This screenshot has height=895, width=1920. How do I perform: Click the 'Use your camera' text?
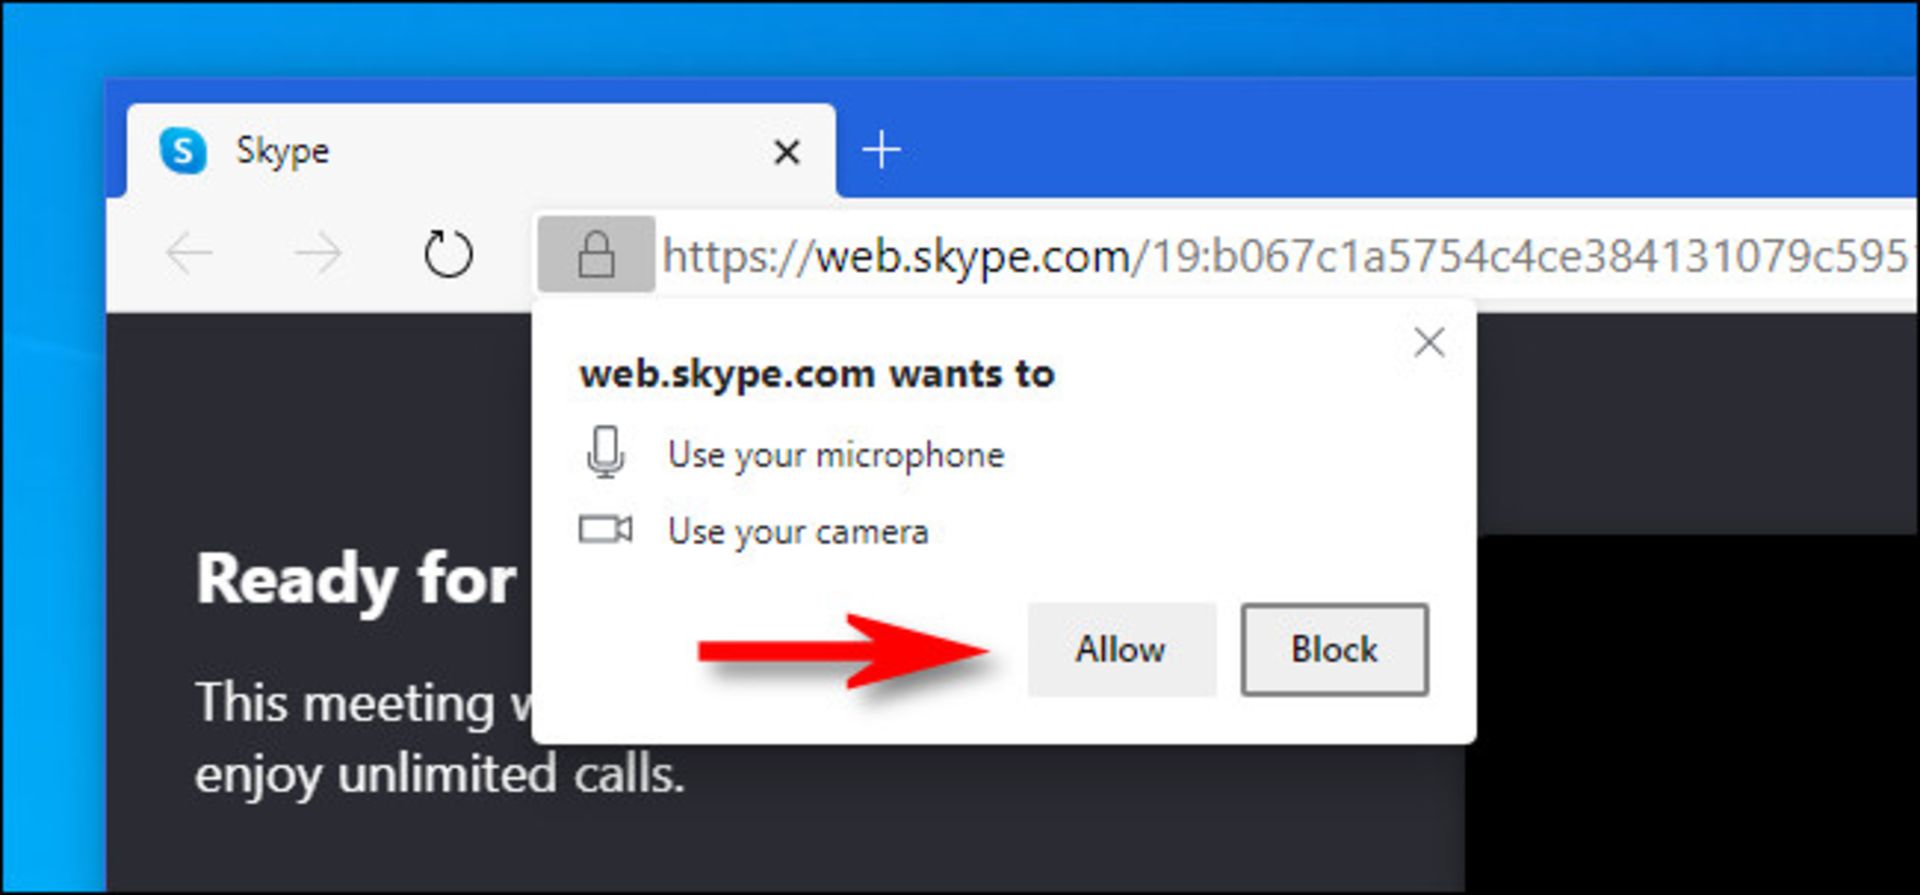[798, 532]
